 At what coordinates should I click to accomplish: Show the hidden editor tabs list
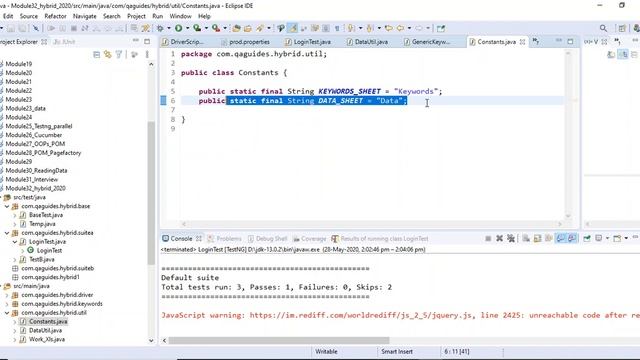click(x=536, y=42)
